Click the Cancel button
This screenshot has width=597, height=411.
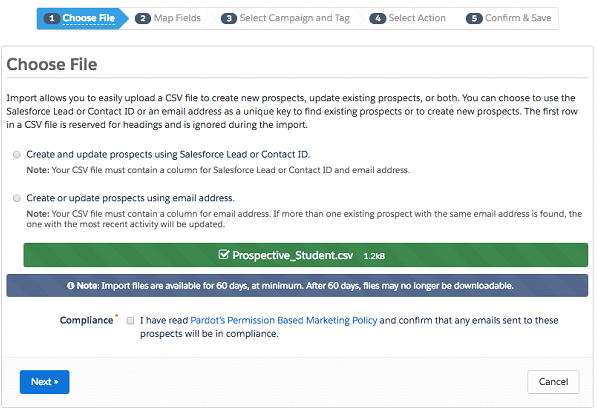click(x=553, y=382)
